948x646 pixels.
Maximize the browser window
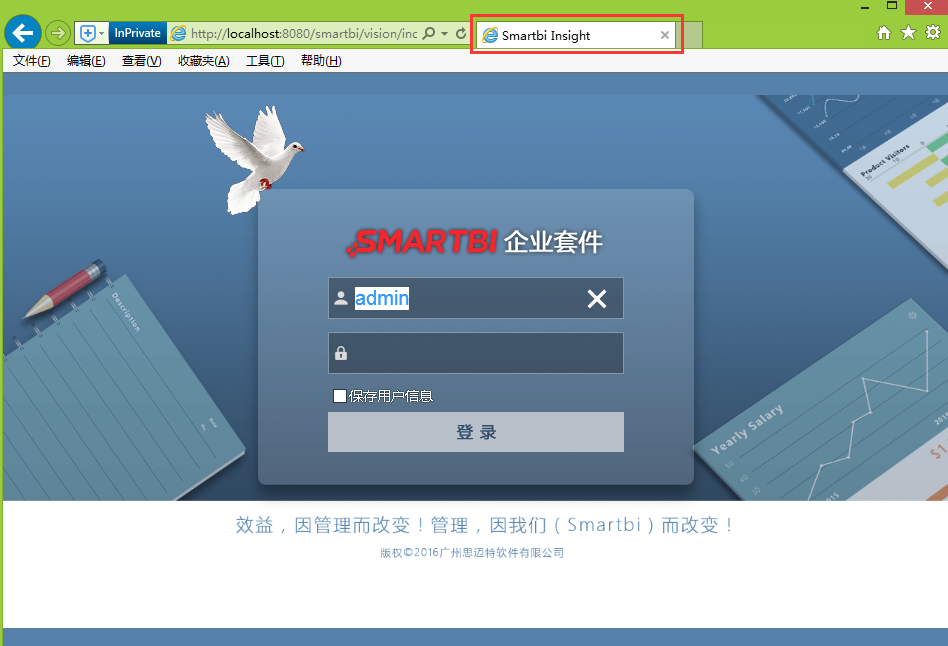[x=892, y=7]
